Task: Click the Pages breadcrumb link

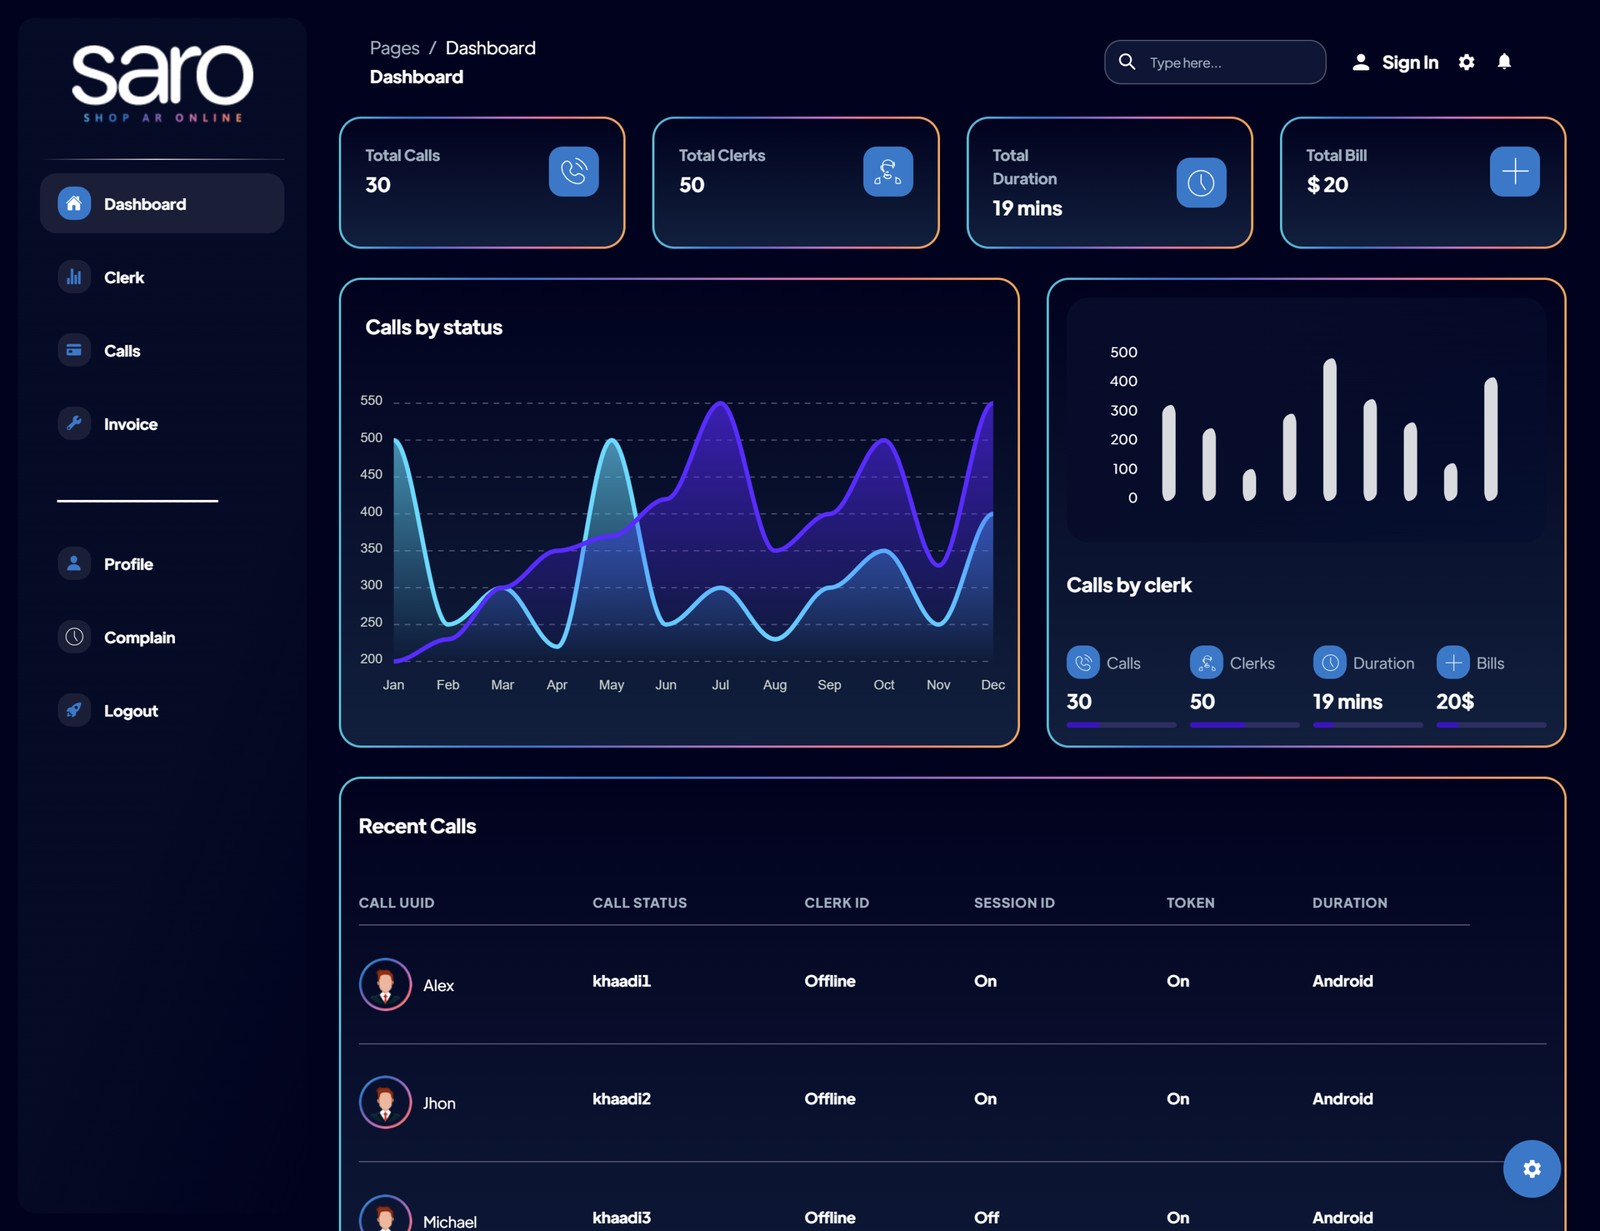Action: pyautogui.click(x=394, y=48)
